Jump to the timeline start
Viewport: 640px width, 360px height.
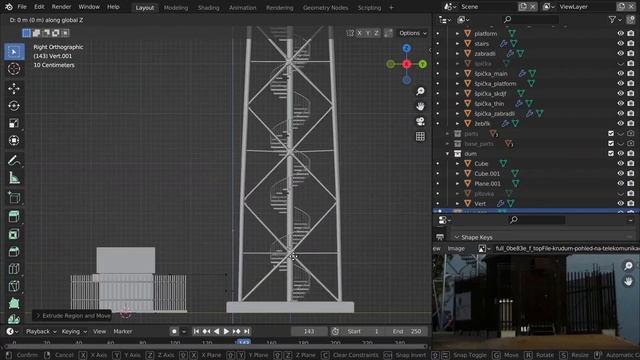click(196, 331)
